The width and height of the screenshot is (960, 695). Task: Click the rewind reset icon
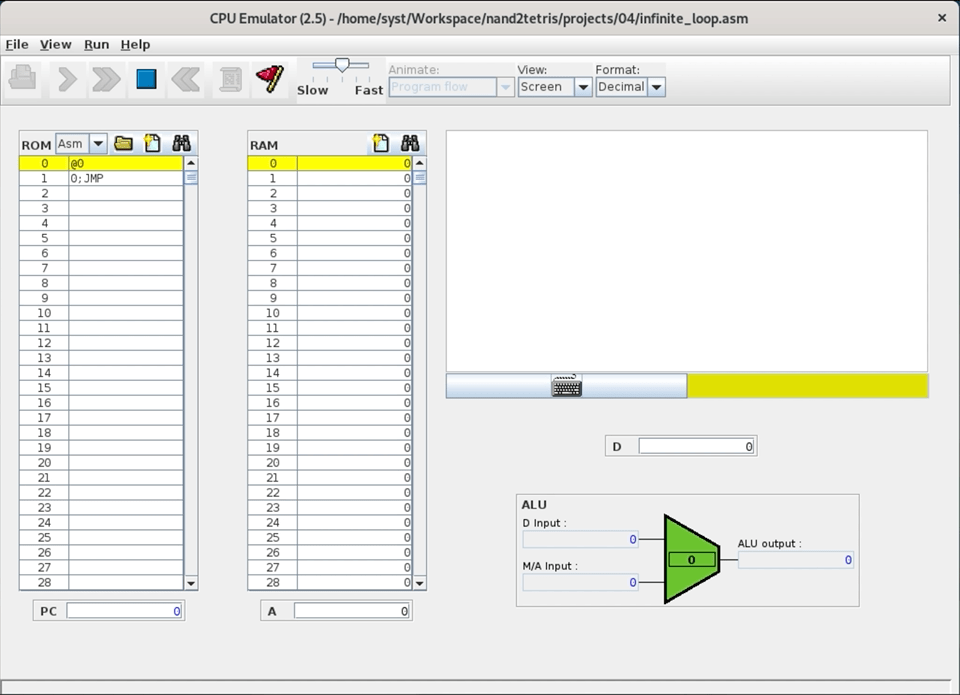coord(186,79)
